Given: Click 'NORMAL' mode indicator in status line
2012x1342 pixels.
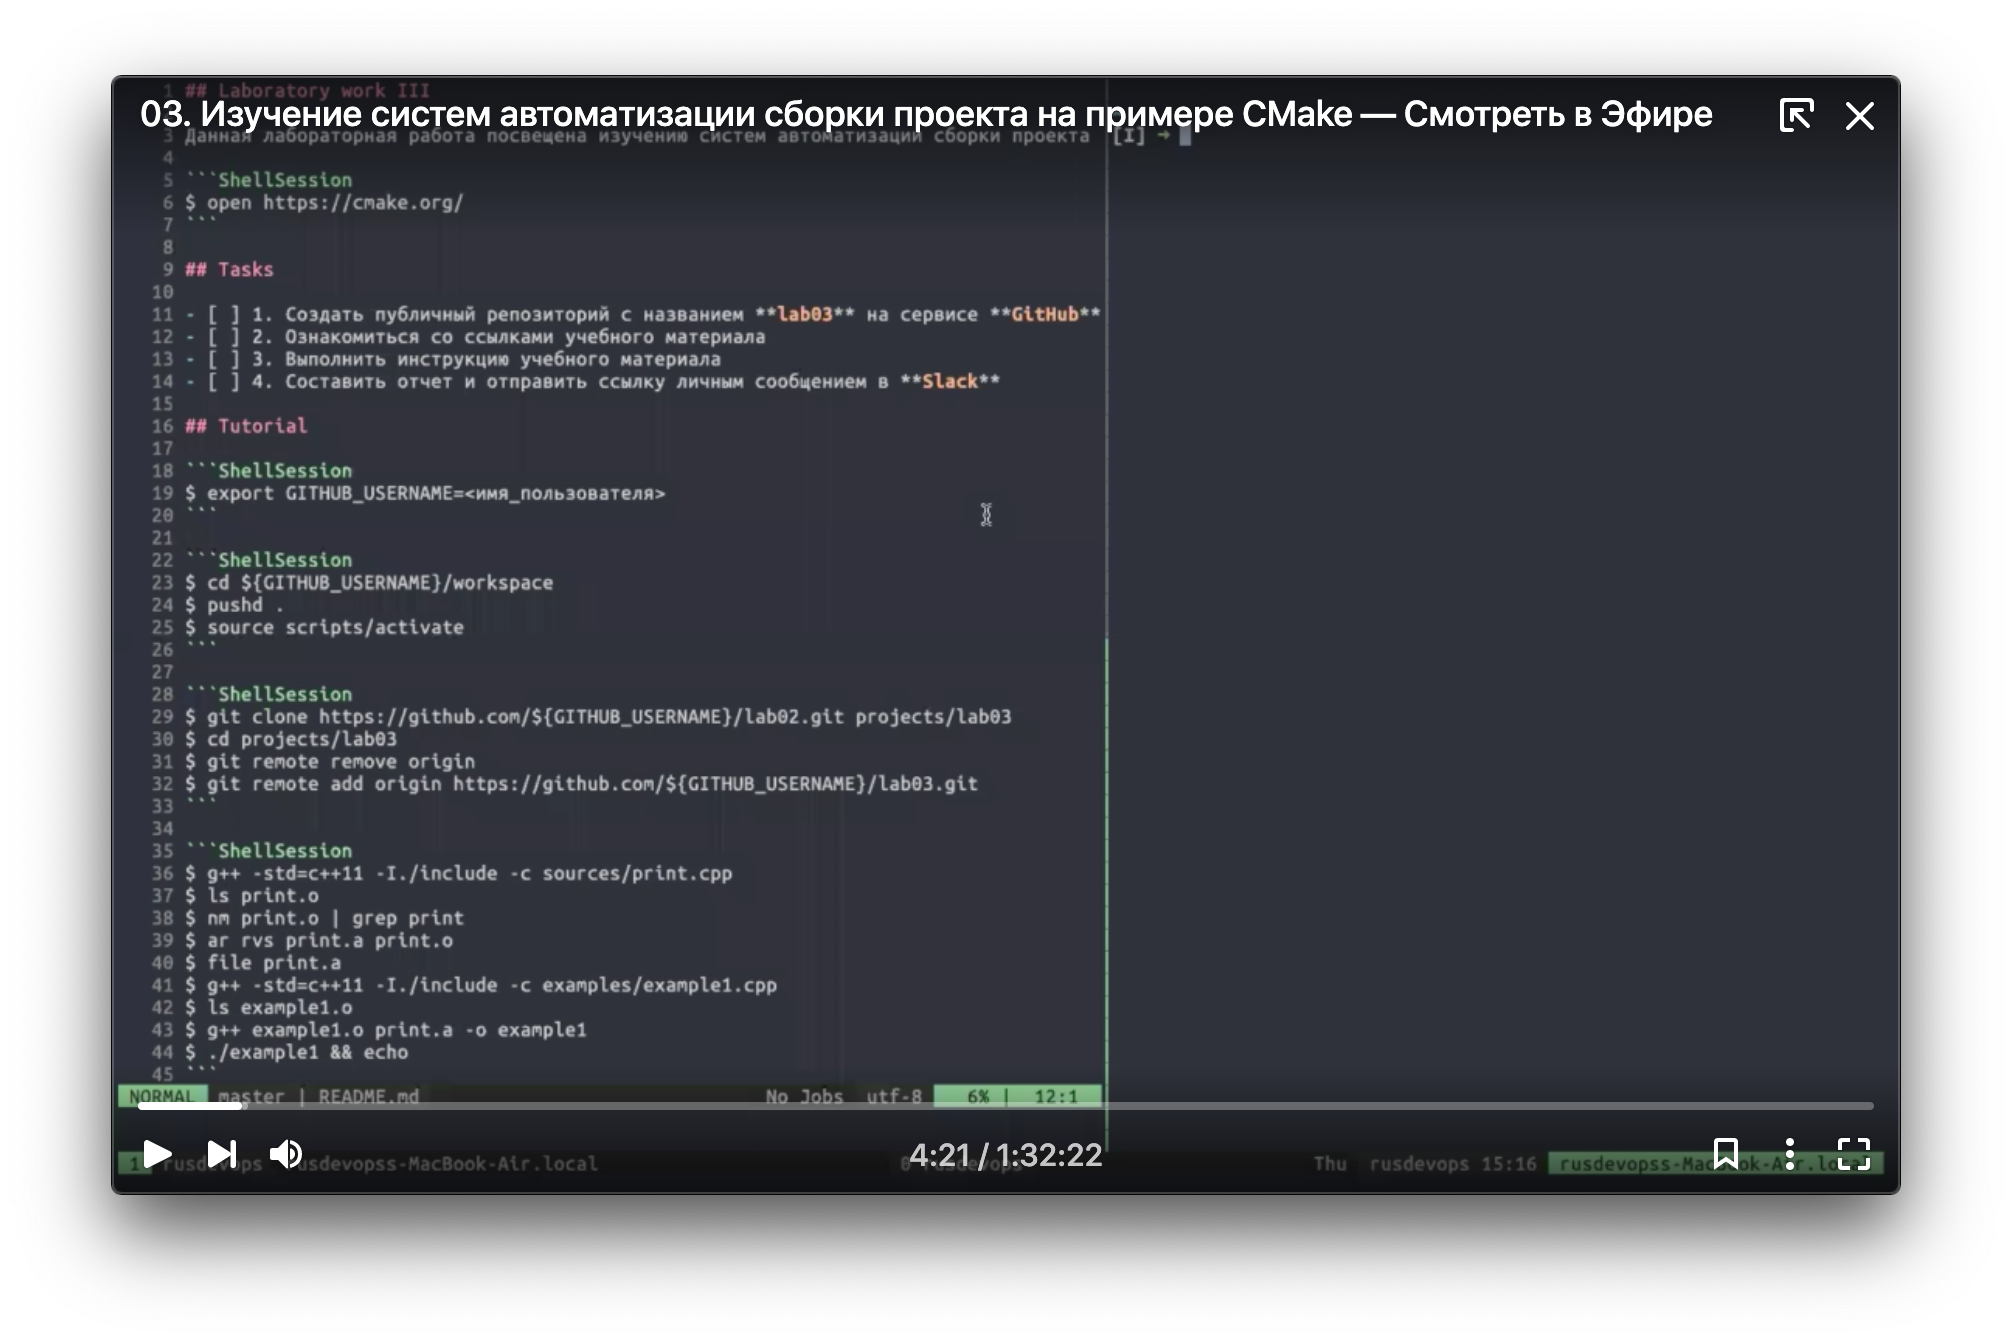Looking at the screenshot, I should pos(161,1096).
